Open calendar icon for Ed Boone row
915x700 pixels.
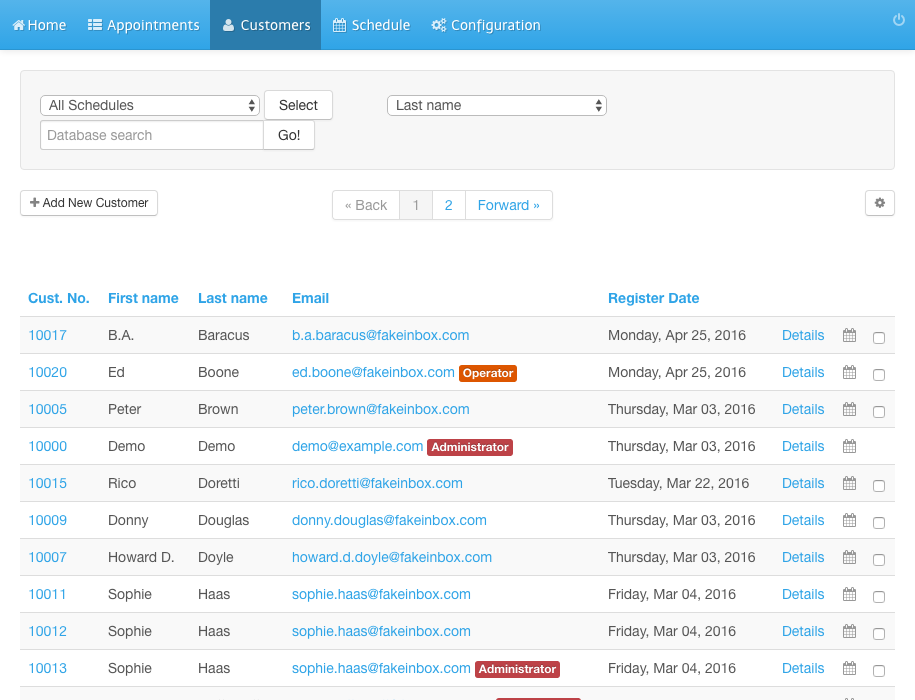click(850, 372)
